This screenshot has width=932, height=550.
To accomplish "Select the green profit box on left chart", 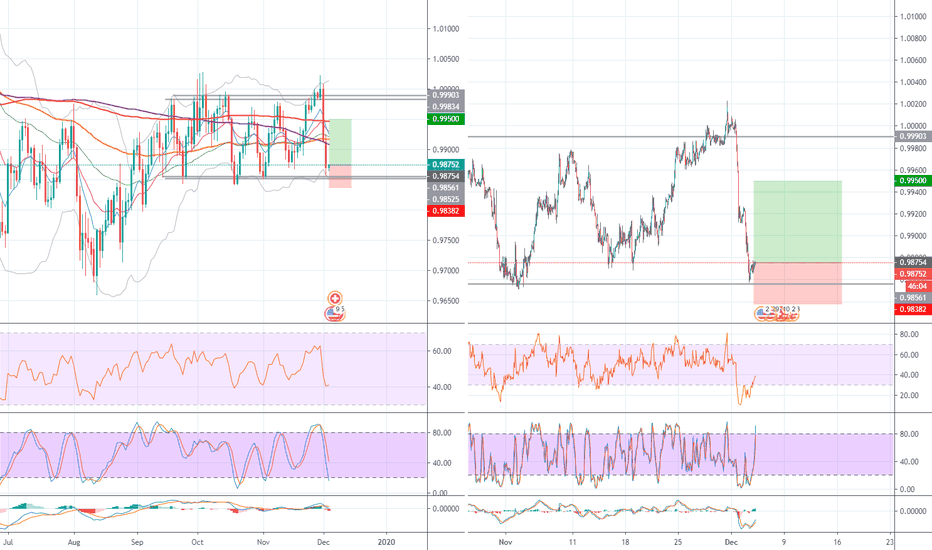I will point(340,141).
